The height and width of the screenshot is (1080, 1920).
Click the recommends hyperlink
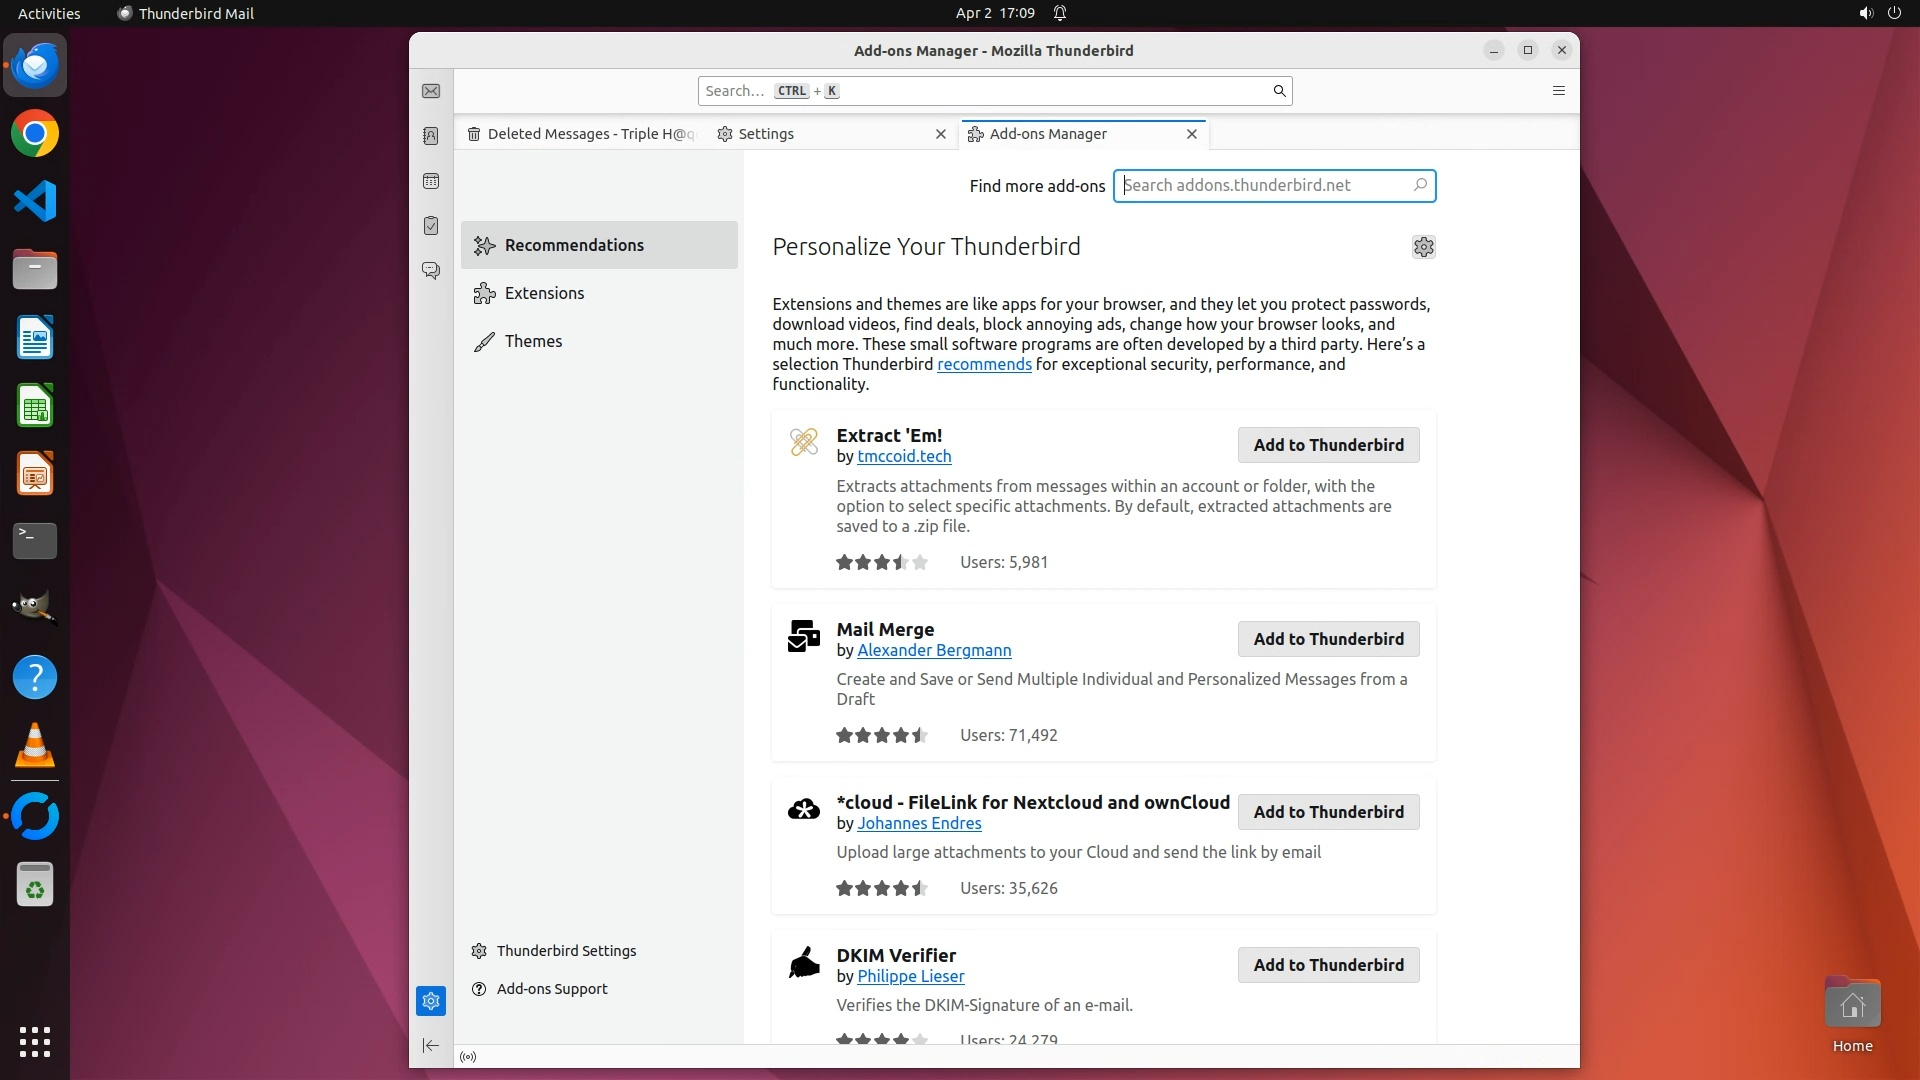pos(984,364)
